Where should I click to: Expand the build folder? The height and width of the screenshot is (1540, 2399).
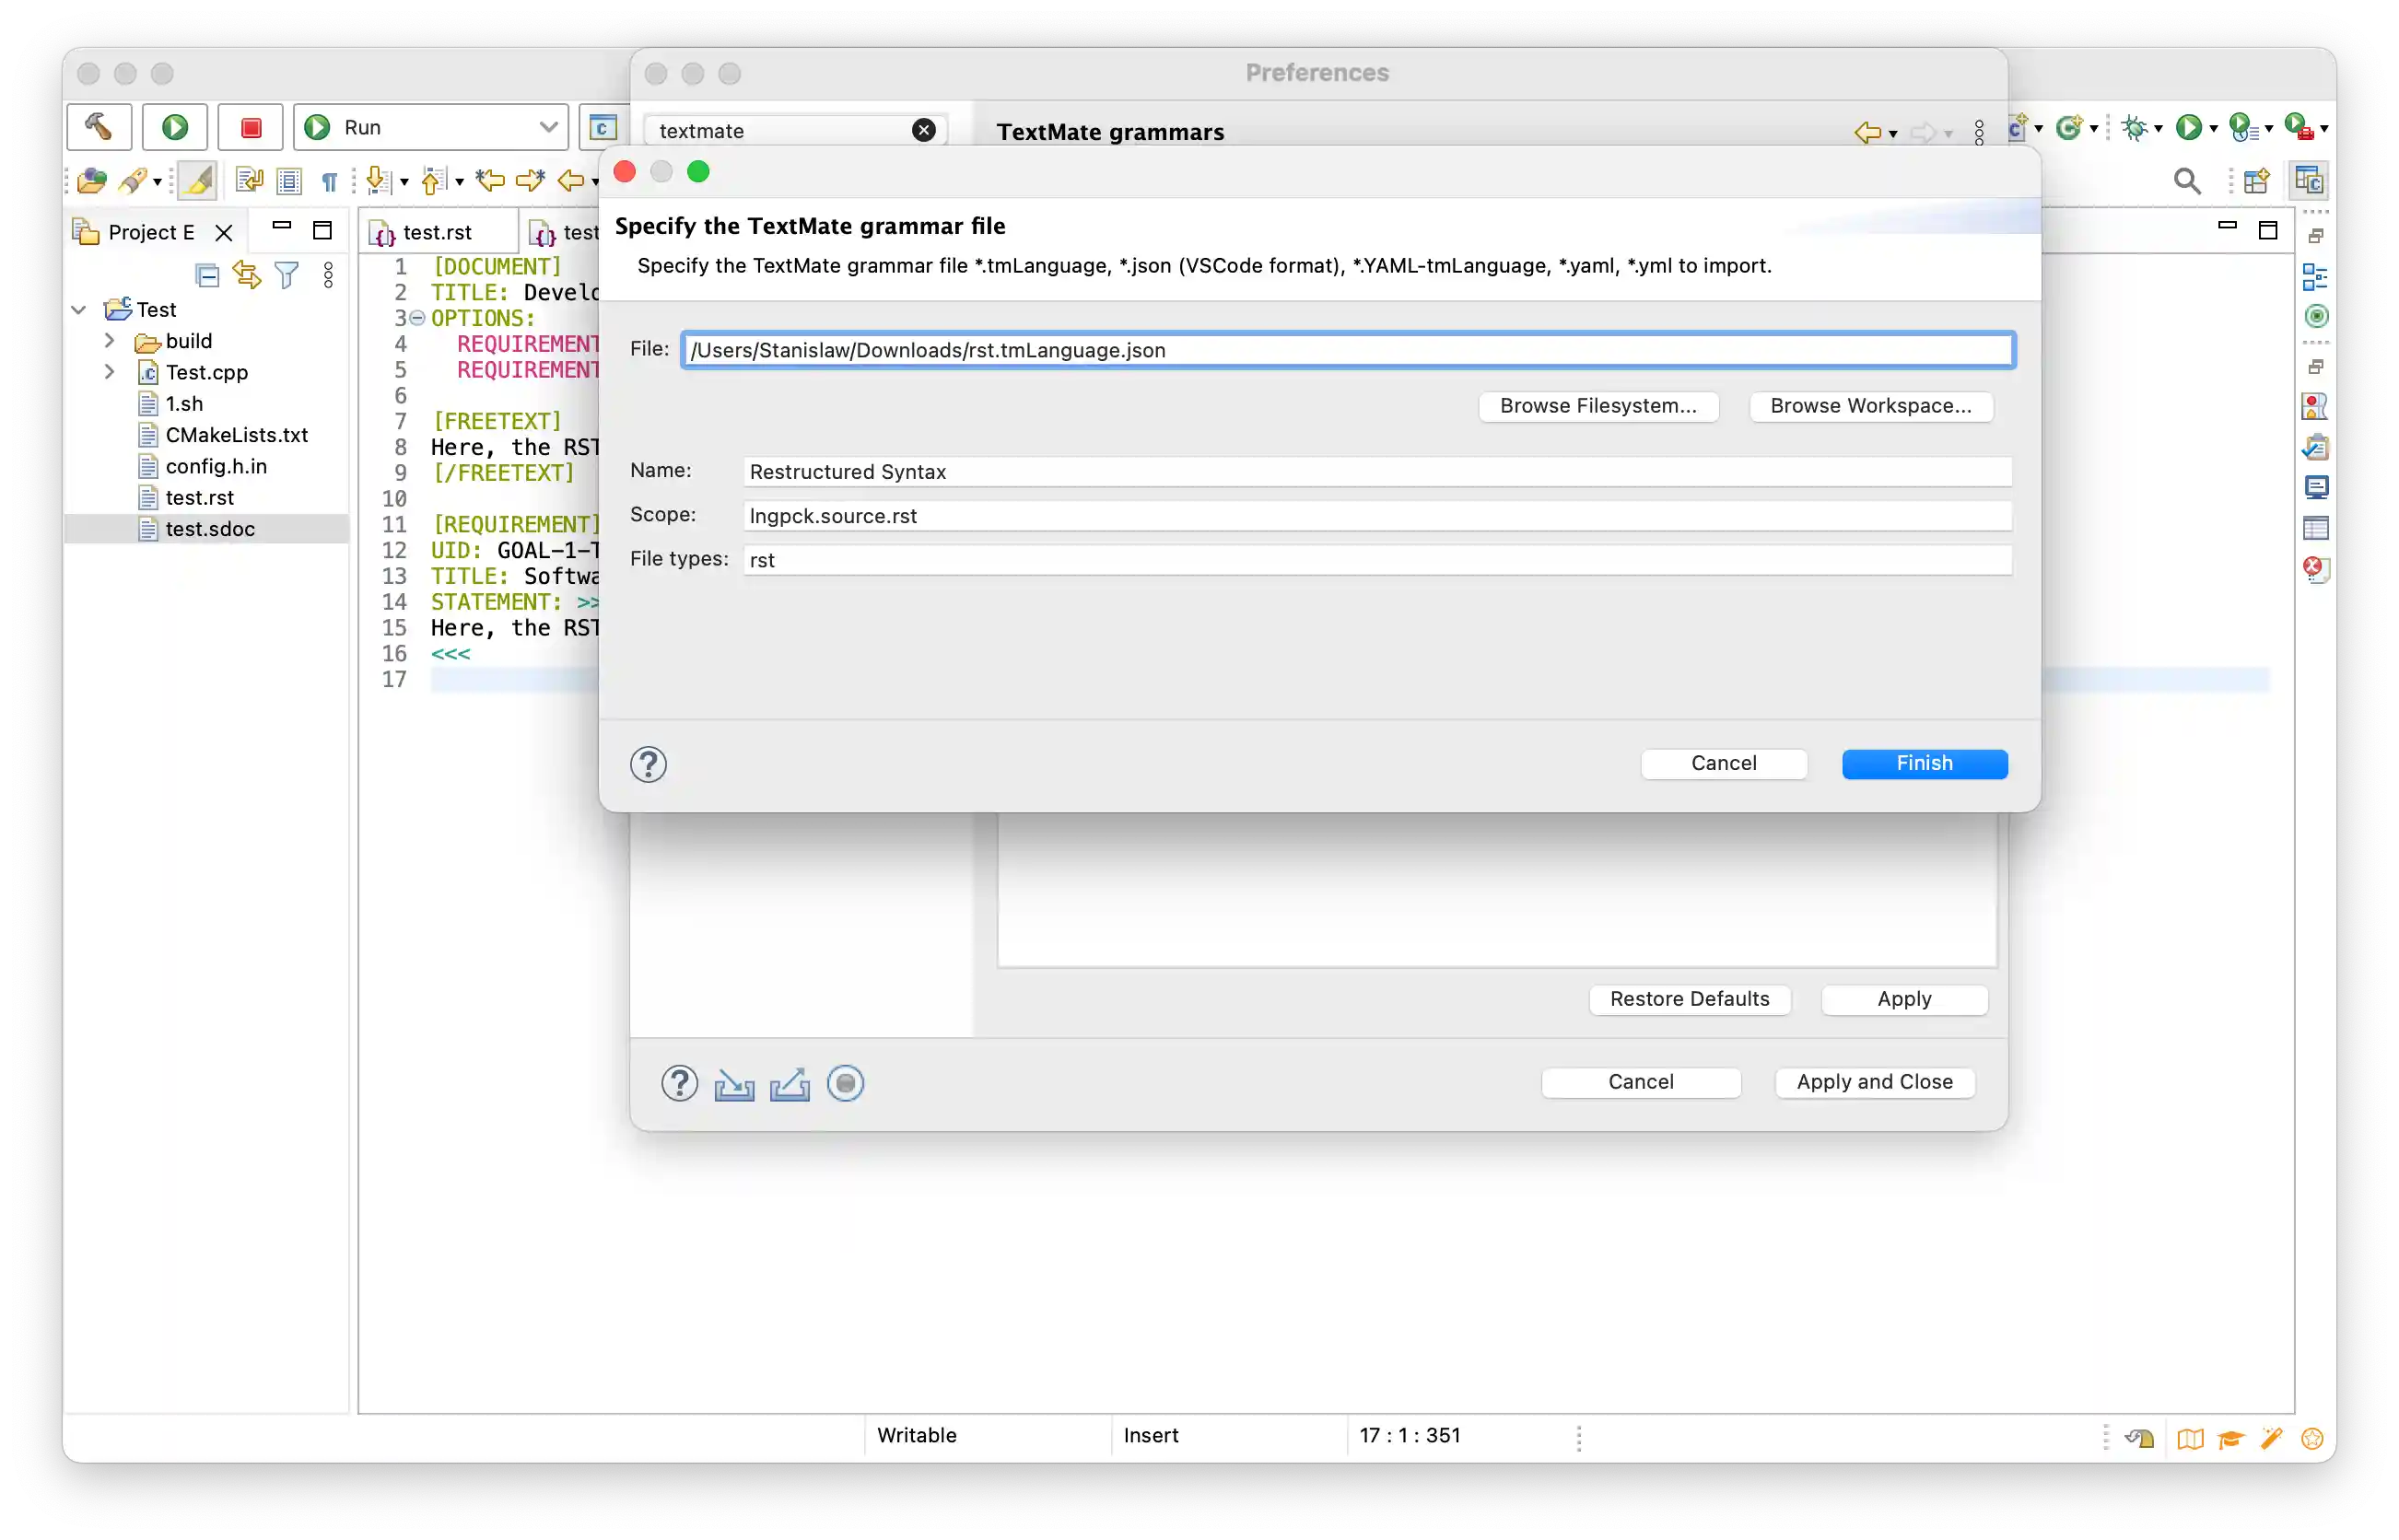[110, 341]
